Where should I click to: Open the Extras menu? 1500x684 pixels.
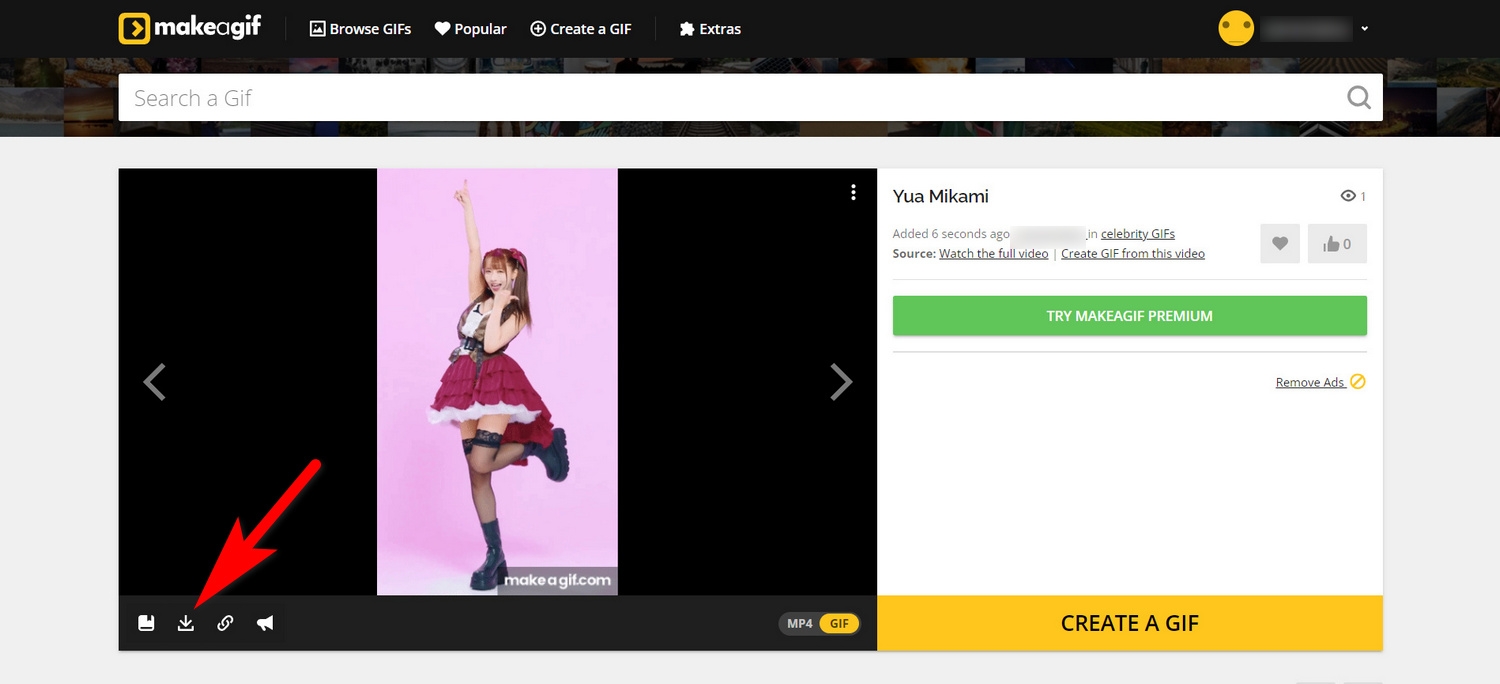[709, 29]
